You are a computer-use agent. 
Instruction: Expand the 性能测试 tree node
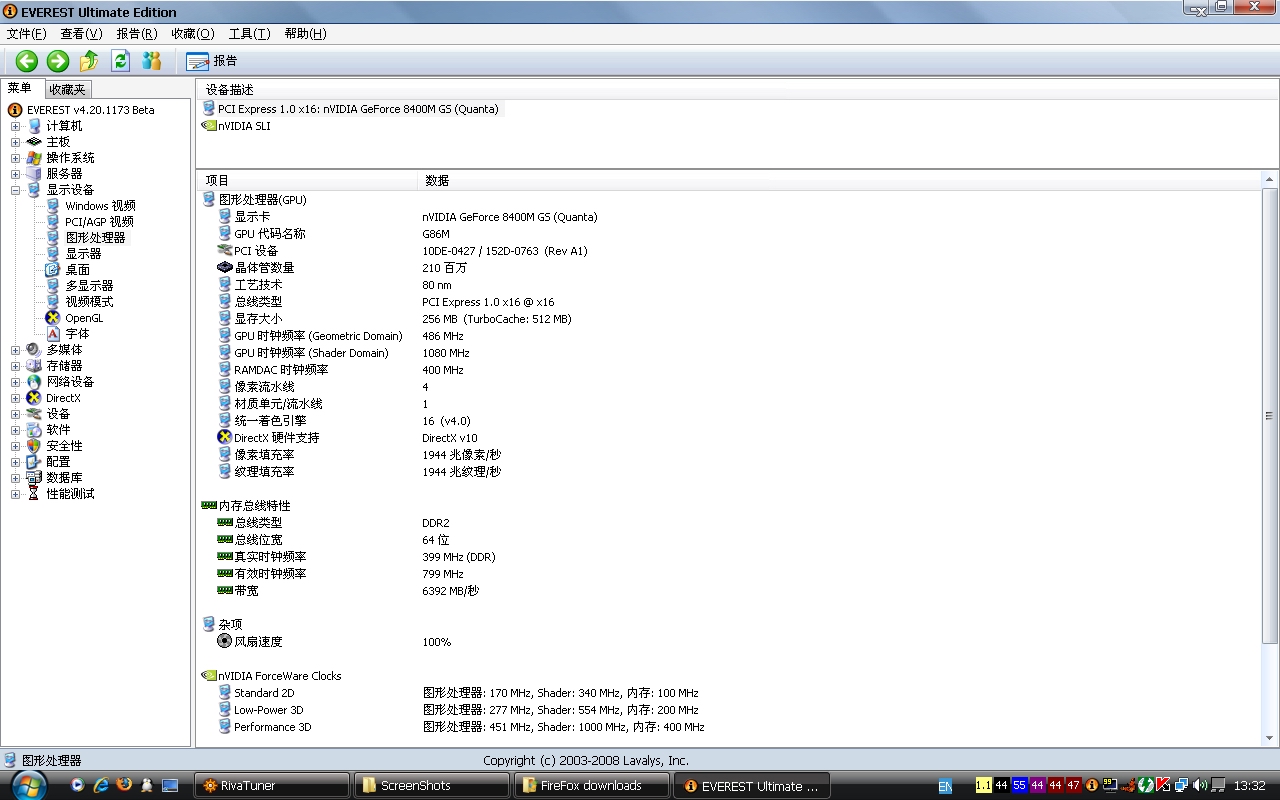(15, 494)
